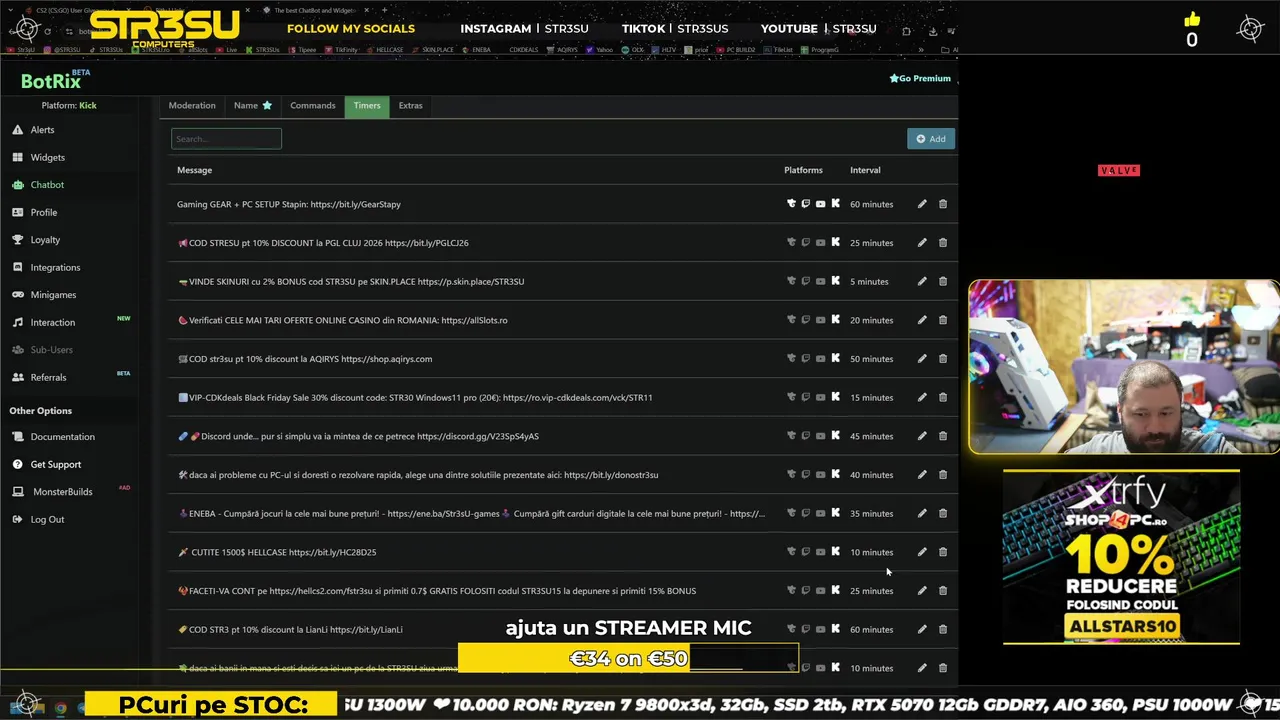Open the Extras tab
This screenshot has height=720, width=1280.
click(x=410, y=105)
